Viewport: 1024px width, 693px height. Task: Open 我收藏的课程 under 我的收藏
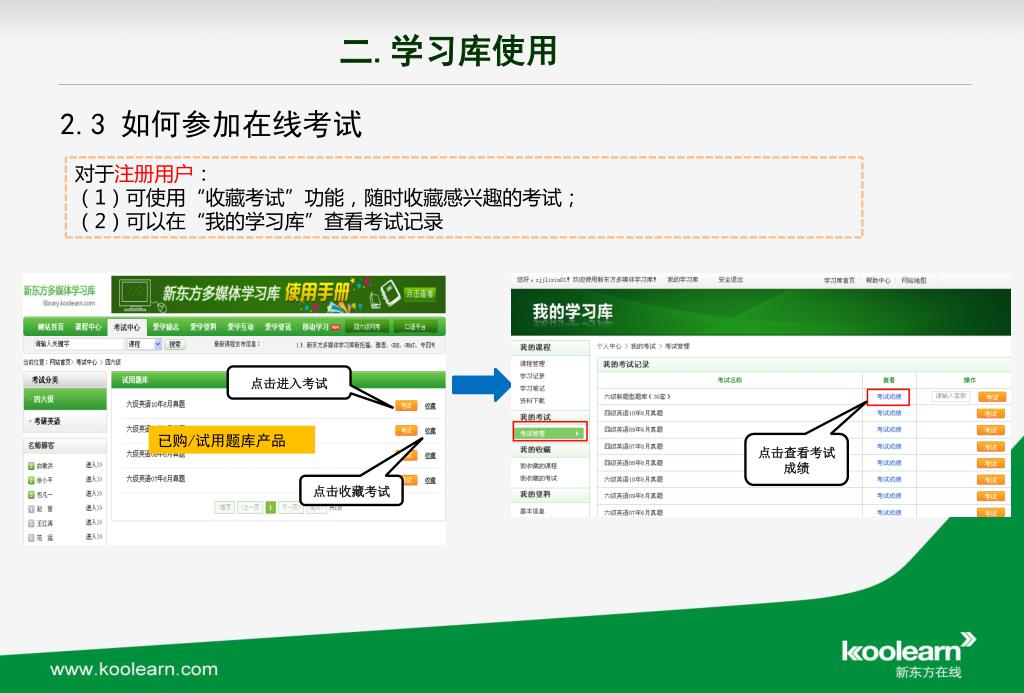(x=538, y=466)
